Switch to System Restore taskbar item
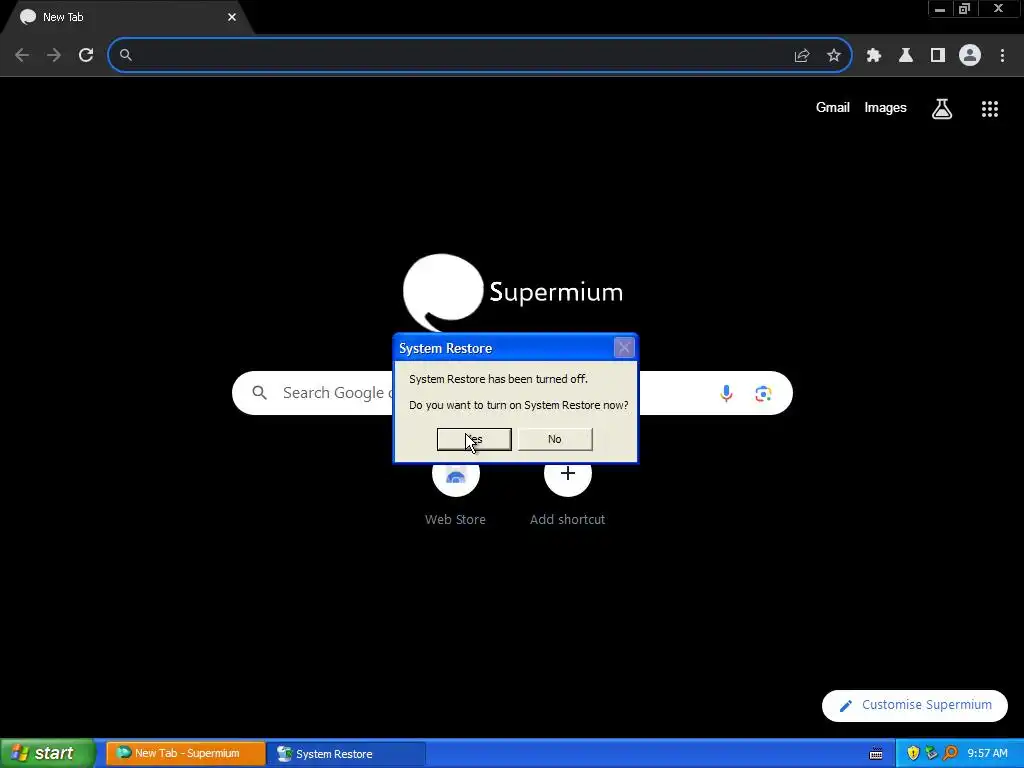This screenshot has height=768, width=1024. point(346,754)
